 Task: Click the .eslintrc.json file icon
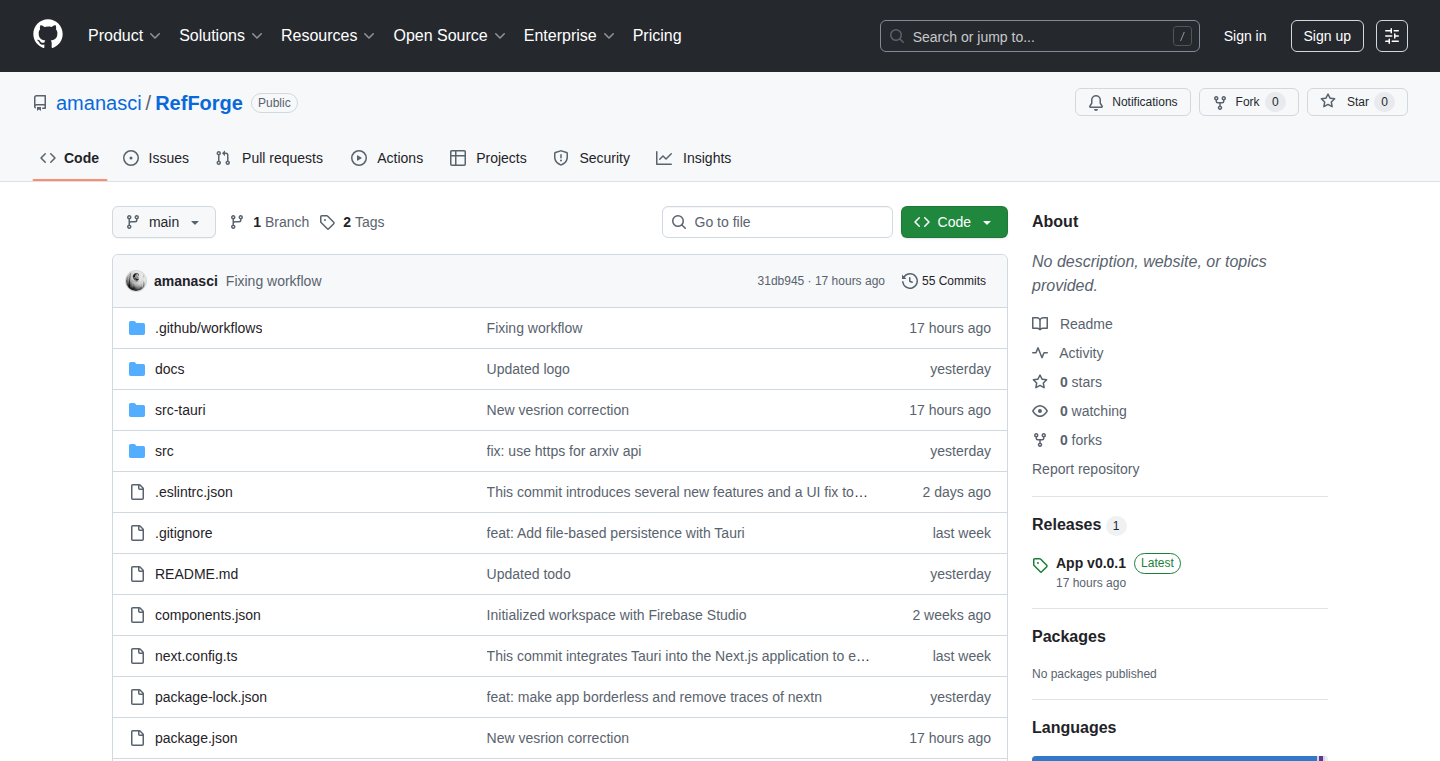(x=137, y=492)
